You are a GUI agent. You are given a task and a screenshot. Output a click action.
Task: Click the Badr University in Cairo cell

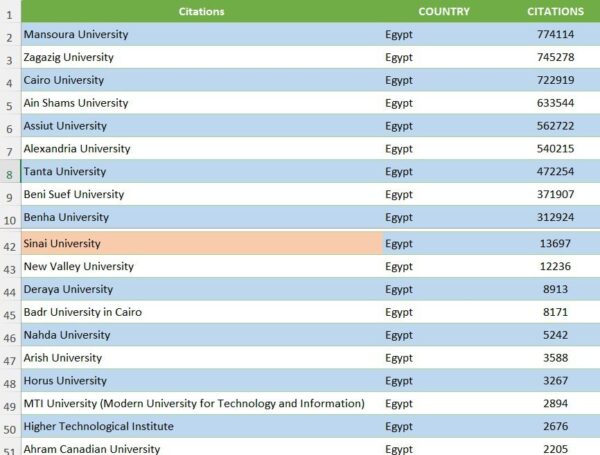click(83, 312)
